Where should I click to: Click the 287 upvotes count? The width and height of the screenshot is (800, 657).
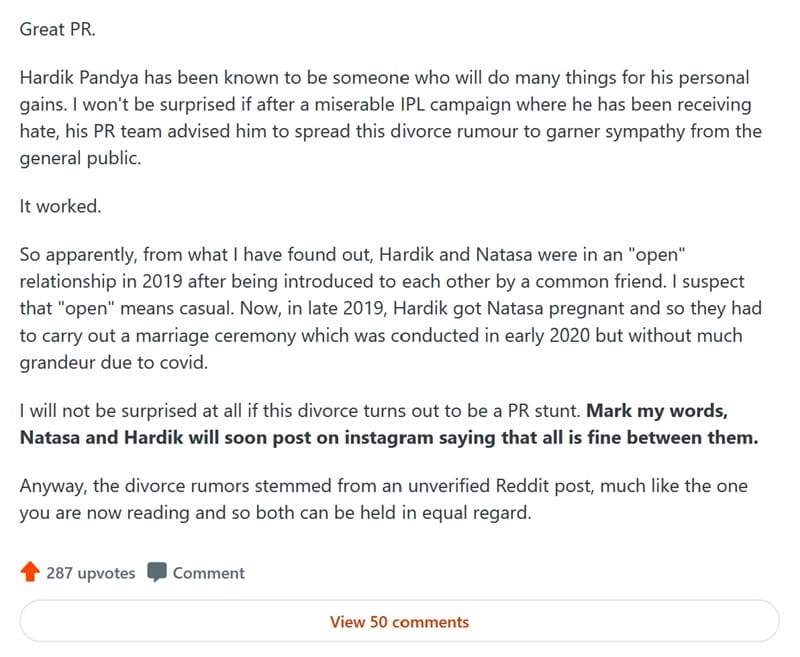[x=91, y=573]
